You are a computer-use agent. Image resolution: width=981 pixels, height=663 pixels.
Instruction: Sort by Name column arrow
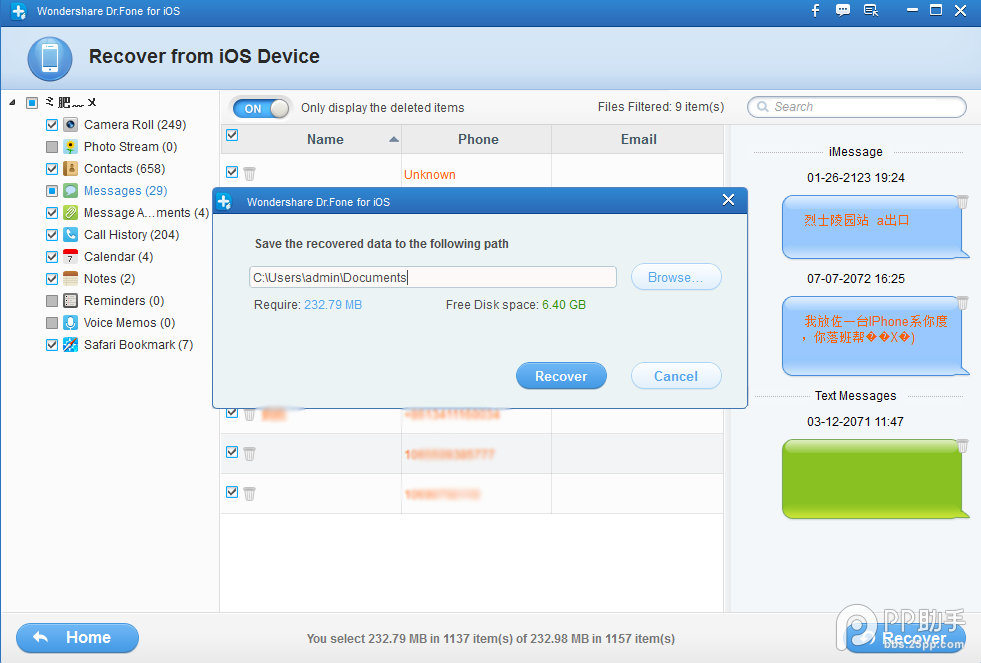pos(394,139)
